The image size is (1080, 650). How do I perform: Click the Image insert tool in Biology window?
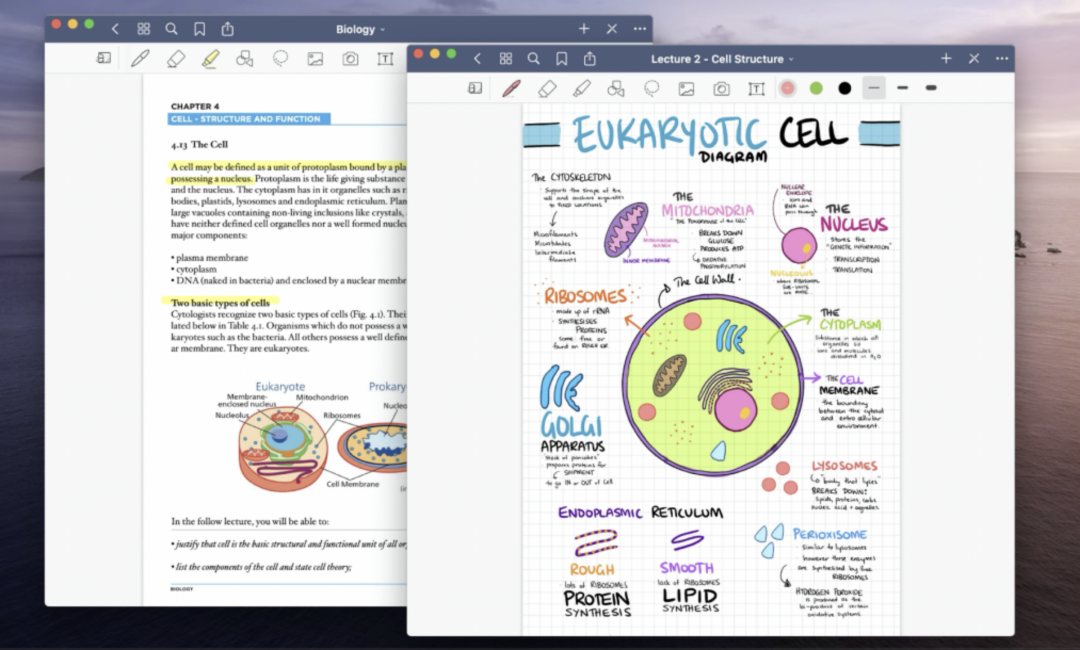(315, 59)
